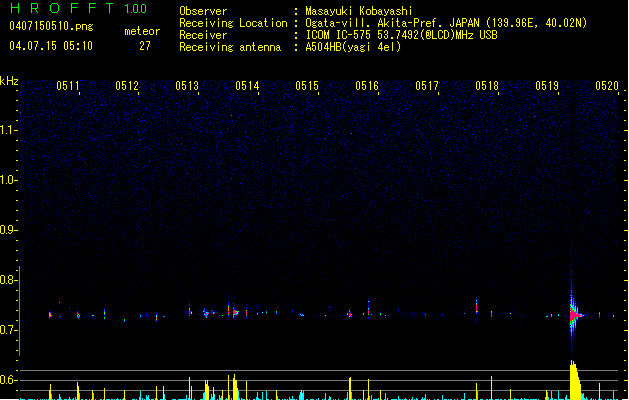The image size is (629, 400).
Task: Click the 'Receiver' label
Action: click(x=203, y=35)
